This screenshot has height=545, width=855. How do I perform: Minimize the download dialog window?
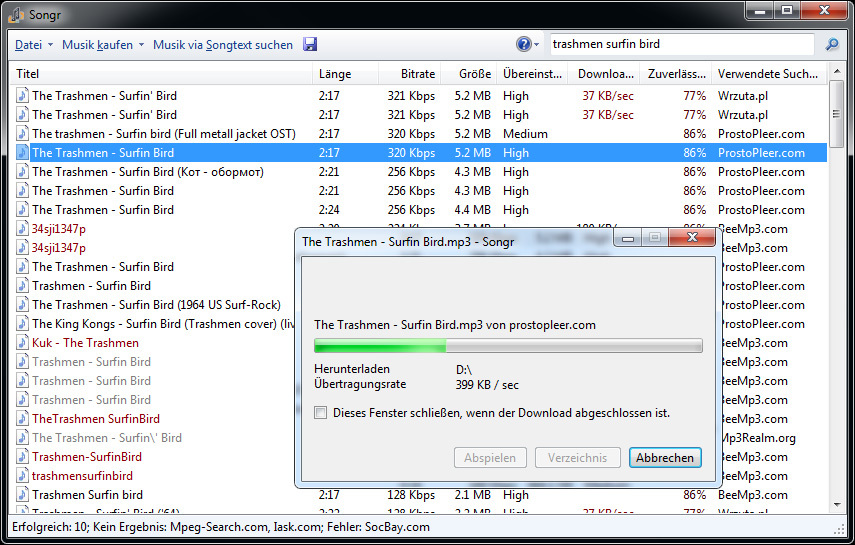(x=628, y=237)
